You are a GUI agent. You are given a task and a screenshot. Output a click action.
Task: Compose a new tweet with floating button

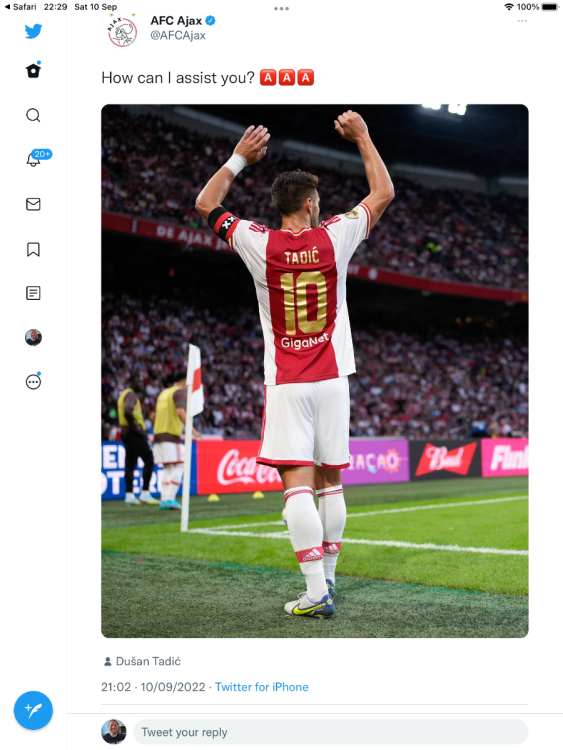[33, 710]
